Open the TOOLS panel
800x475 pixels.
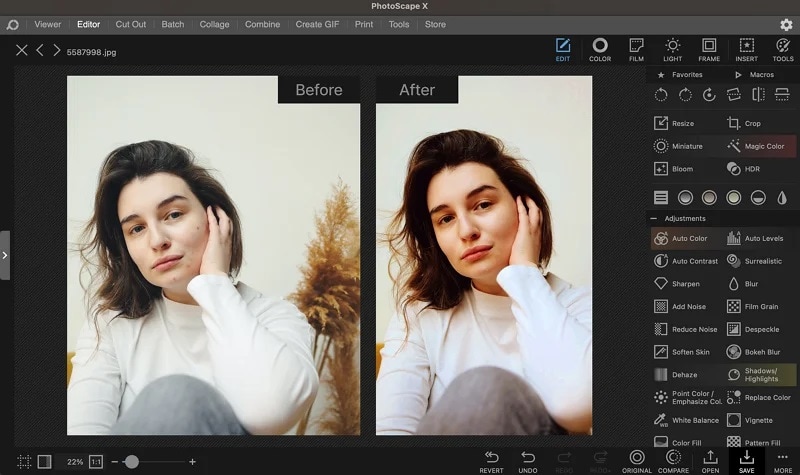pos(783,50)
